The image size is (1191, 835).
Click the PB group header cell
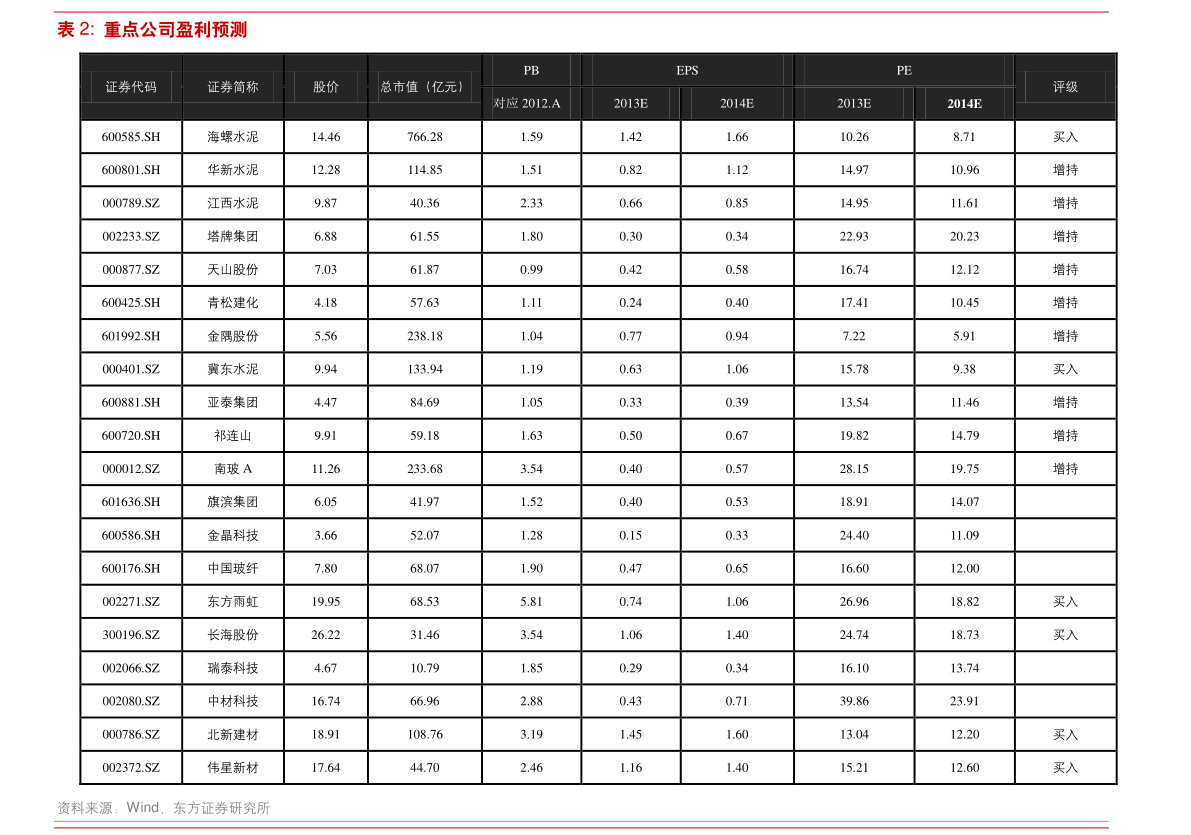pyautogui.click(x=531, y=70)
